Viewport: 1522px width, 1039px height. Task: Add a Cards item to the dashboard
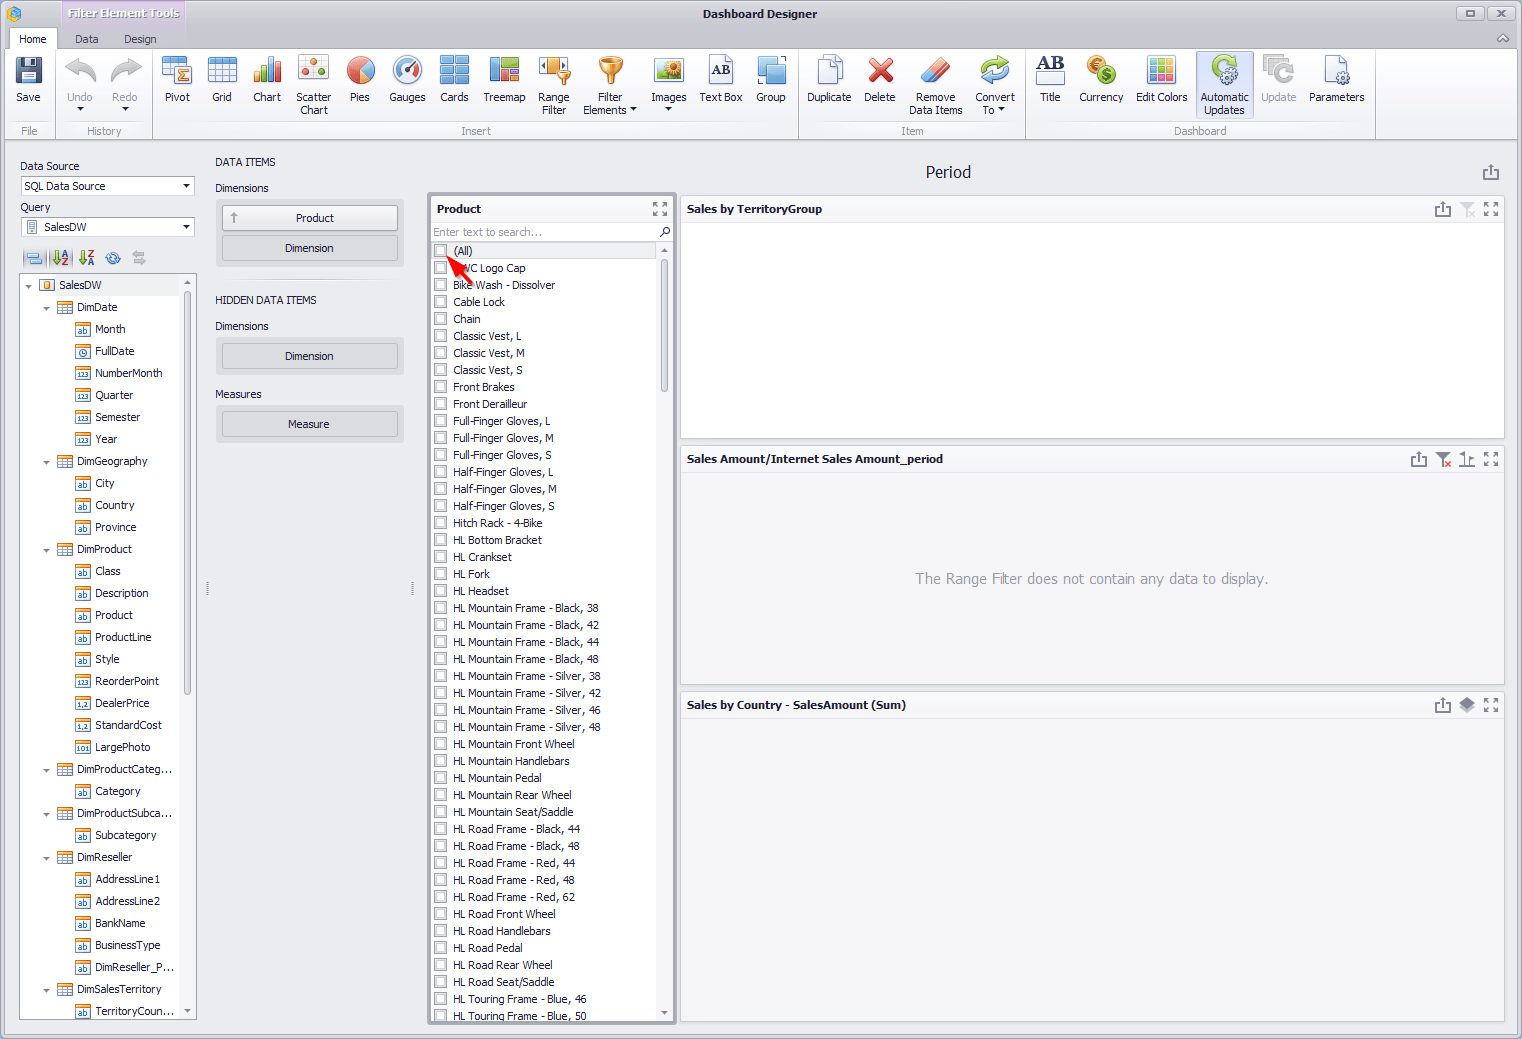454,80
